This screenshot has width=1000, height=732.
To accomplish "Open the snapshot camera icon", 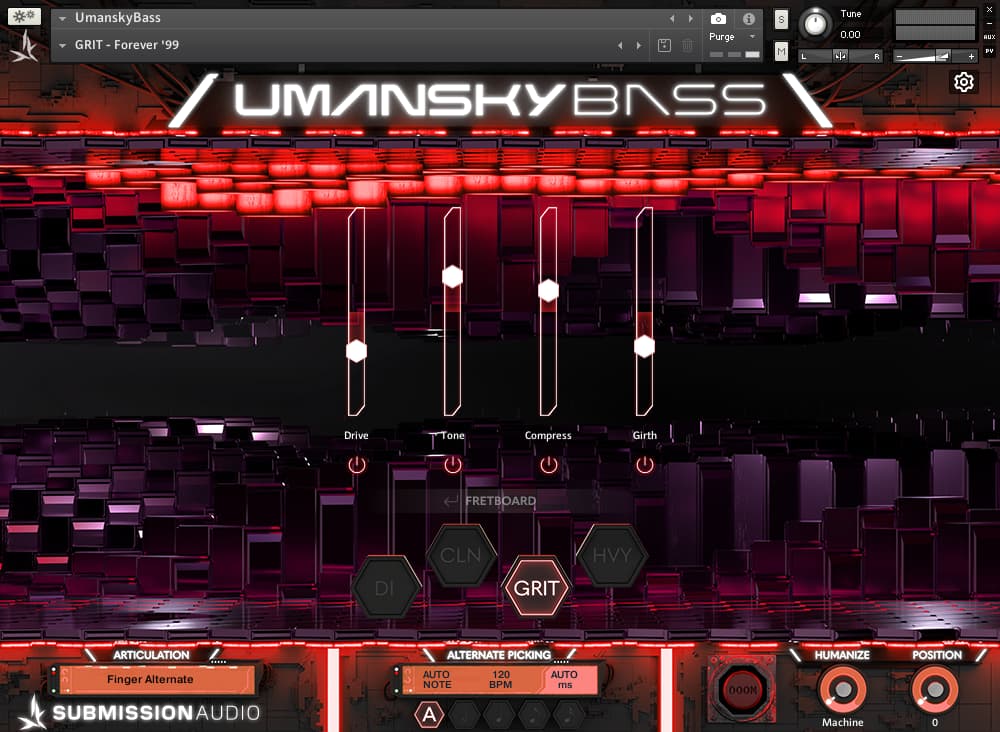I will [719, 17].
